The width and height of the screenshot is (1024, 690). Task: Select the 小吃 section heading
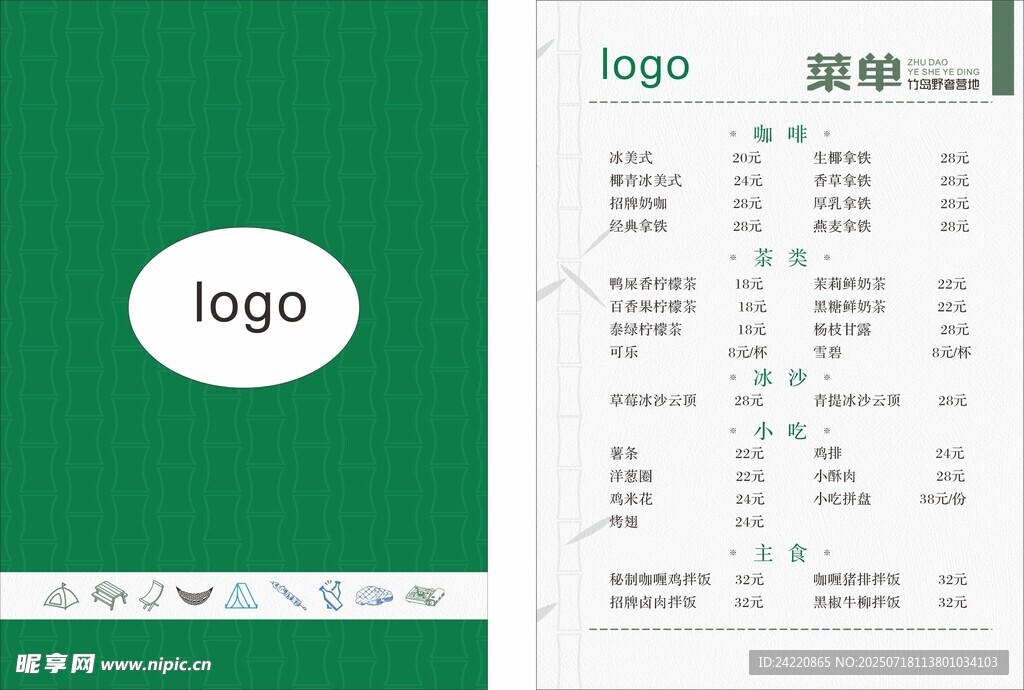coord(780,431)
